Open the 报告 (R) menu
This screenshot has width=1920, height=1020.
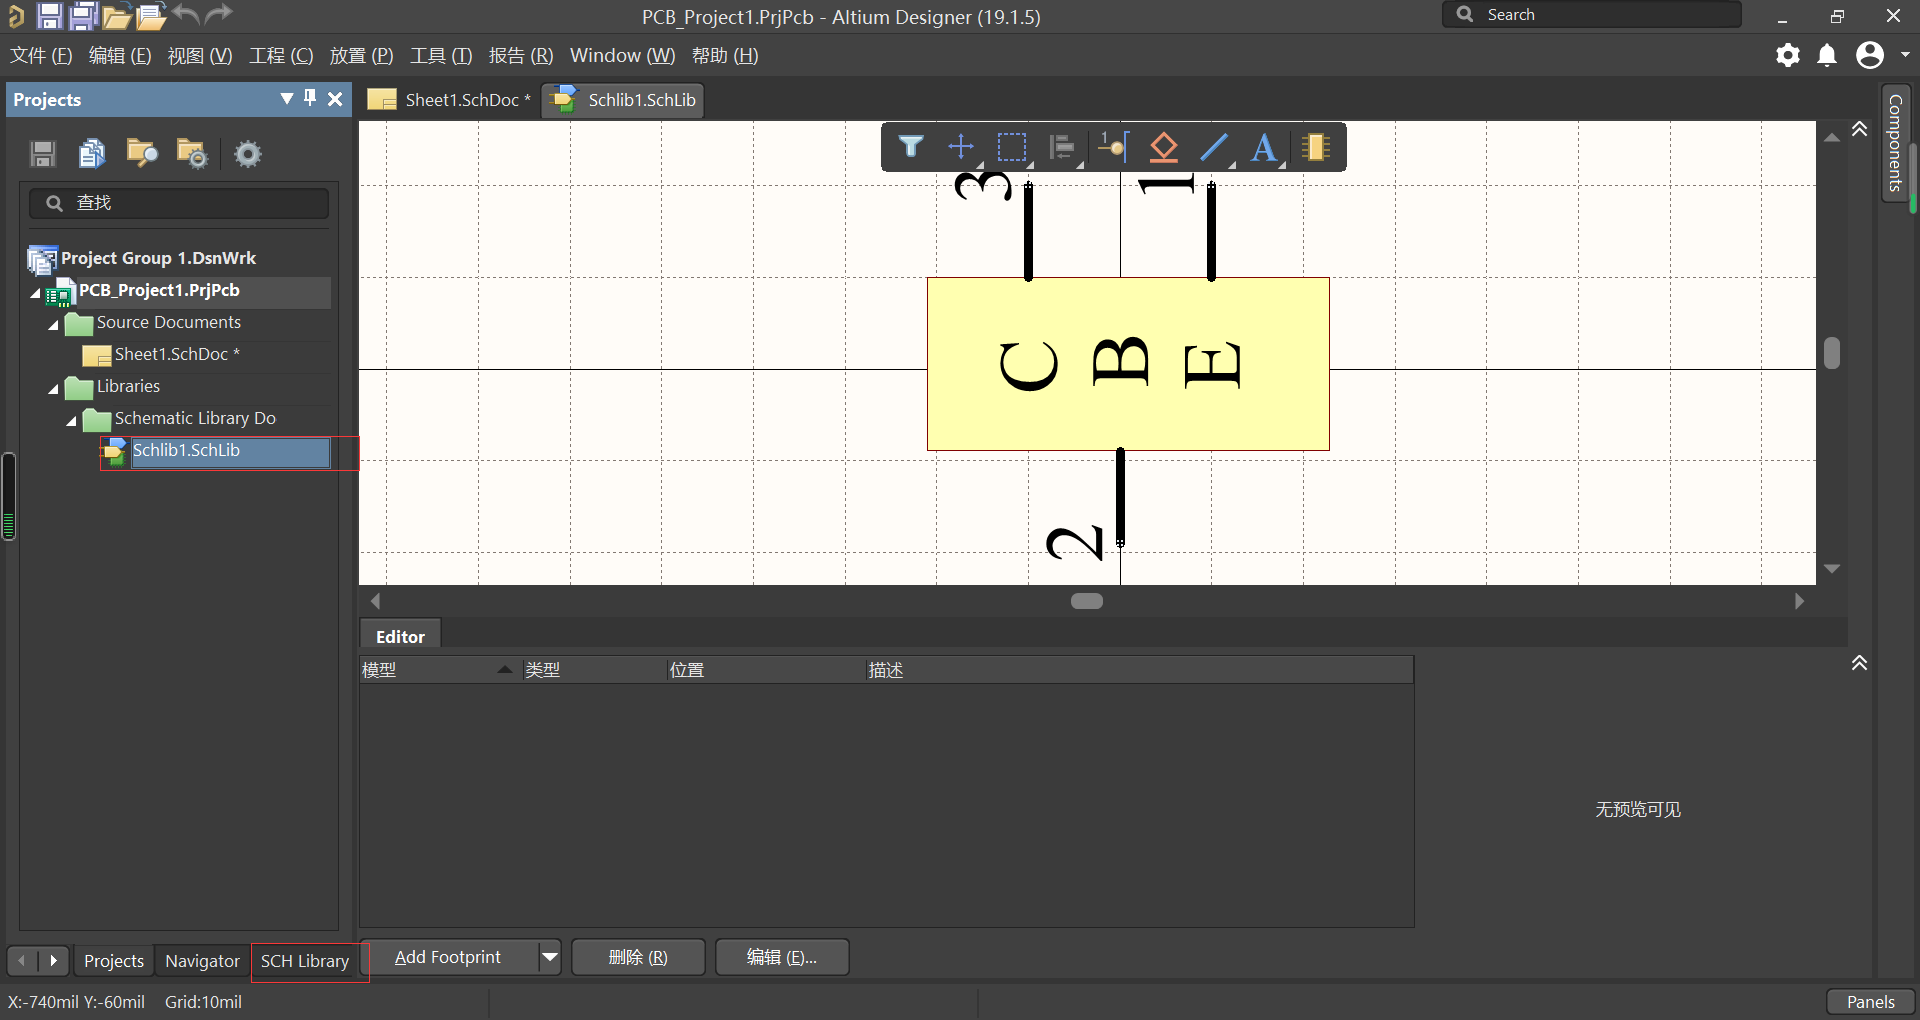coord(520,56)
